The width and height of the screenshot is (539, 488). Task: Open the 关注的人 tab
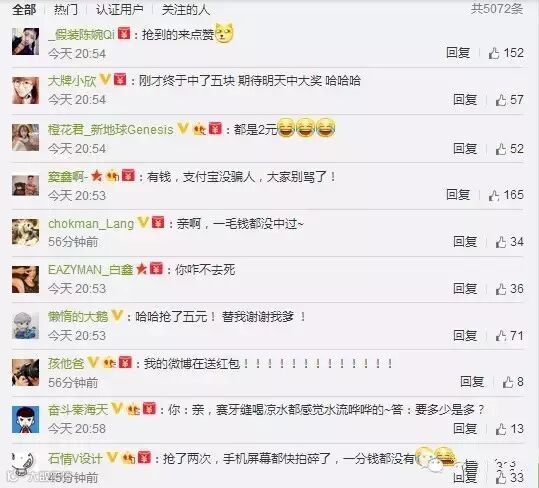pyautogui.click(x=186, y=10)
